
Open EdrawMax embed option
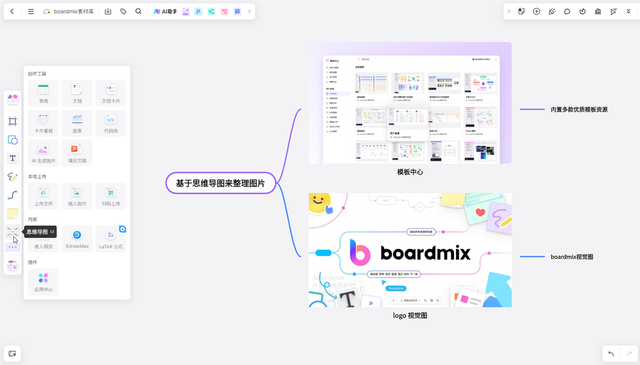pyautogui.click(x=77, y=239)
